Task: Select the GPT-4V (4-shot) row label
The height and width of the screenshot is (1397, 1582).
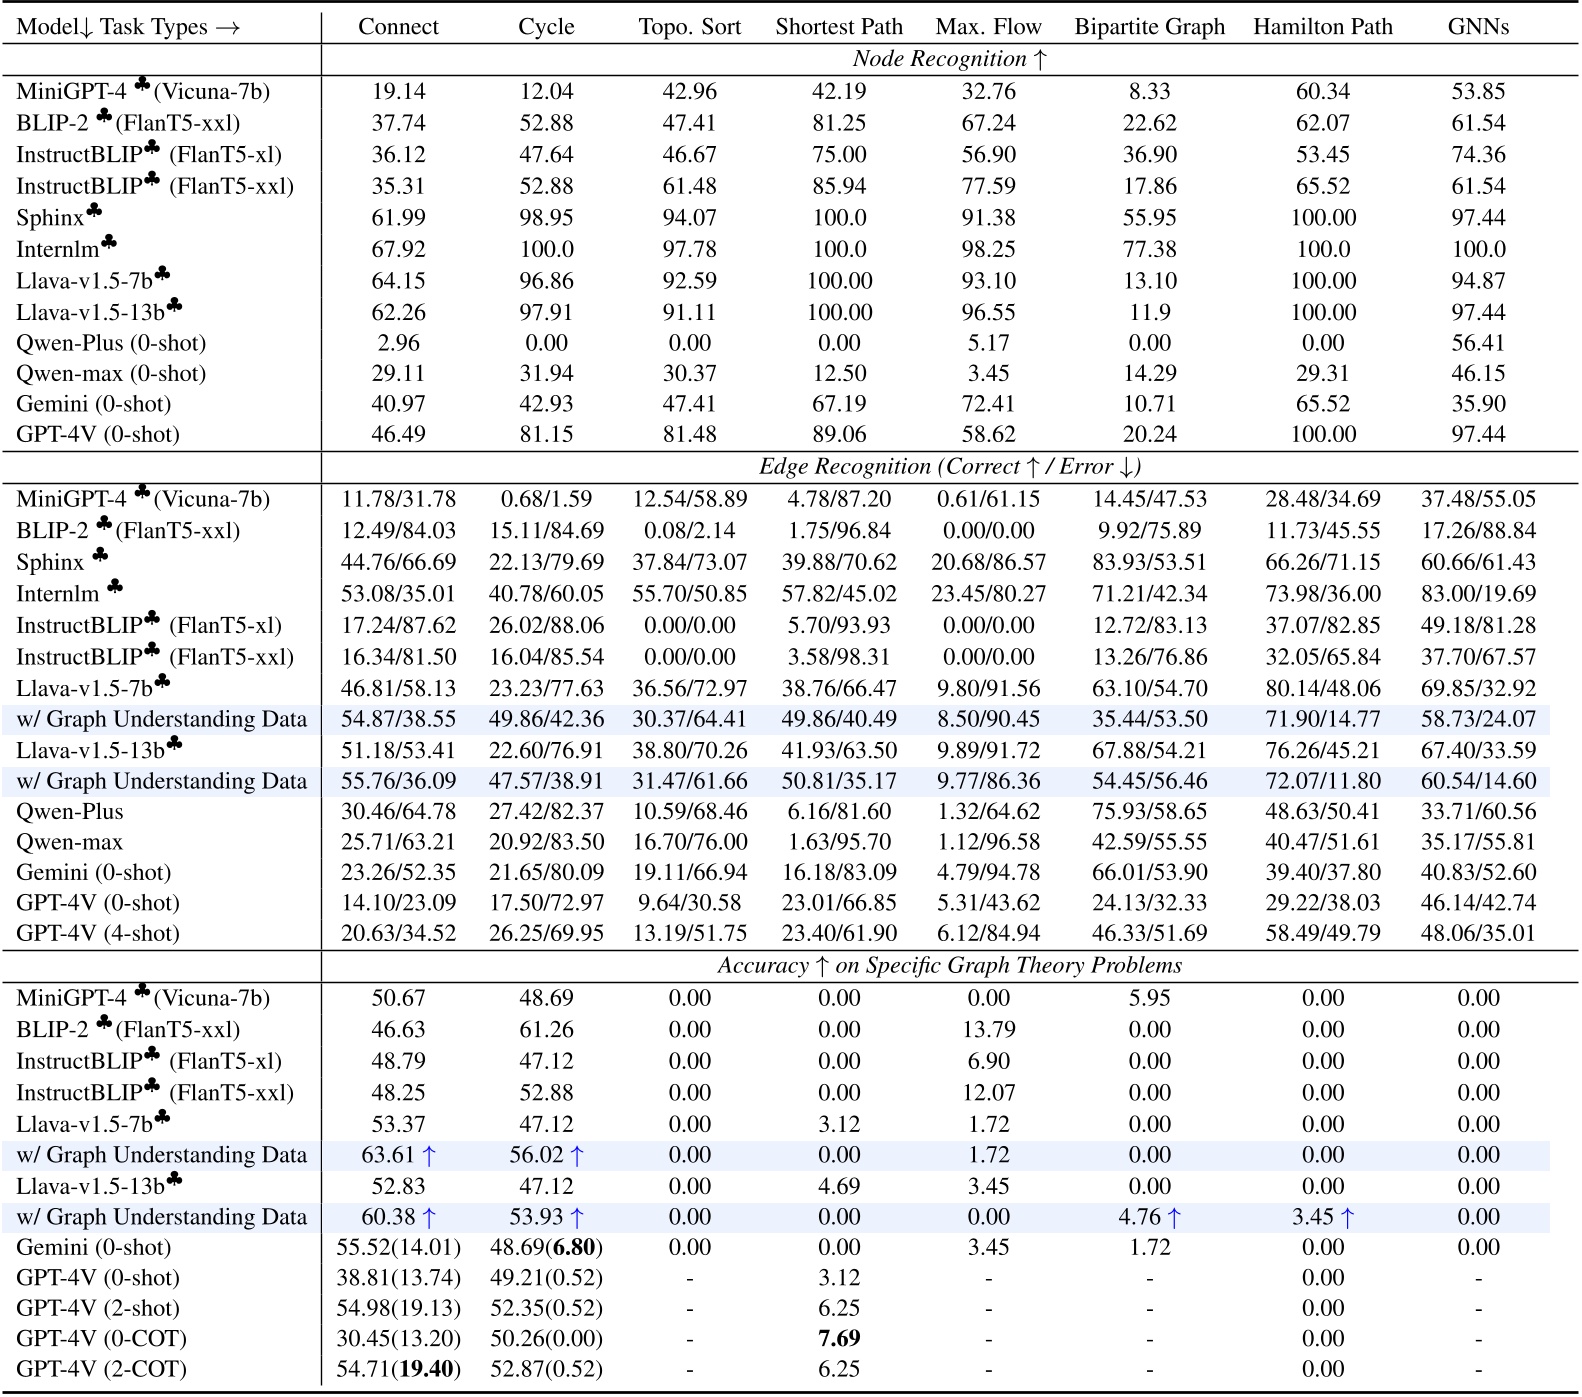Action: click(x=98, y=934)
